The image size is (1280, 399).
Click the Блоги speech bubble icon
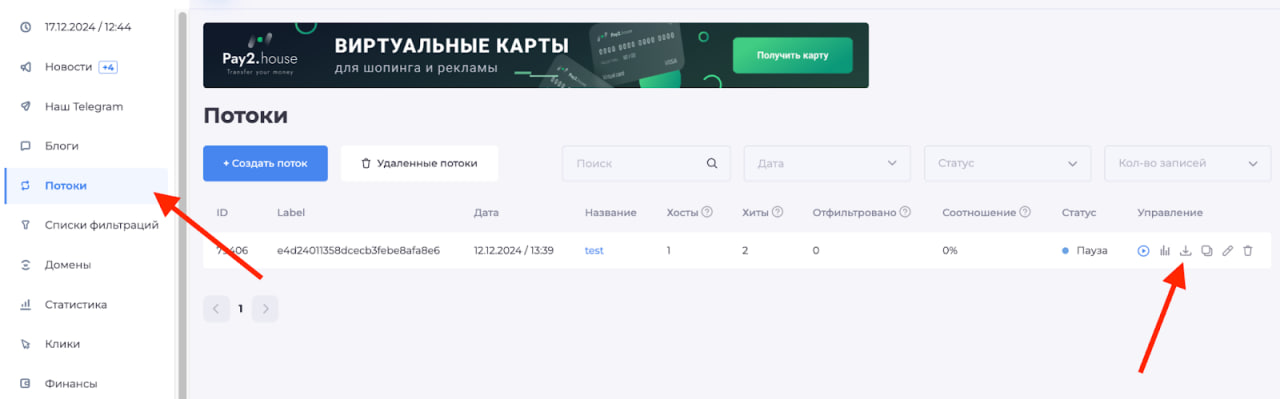(x=26, y=146)
